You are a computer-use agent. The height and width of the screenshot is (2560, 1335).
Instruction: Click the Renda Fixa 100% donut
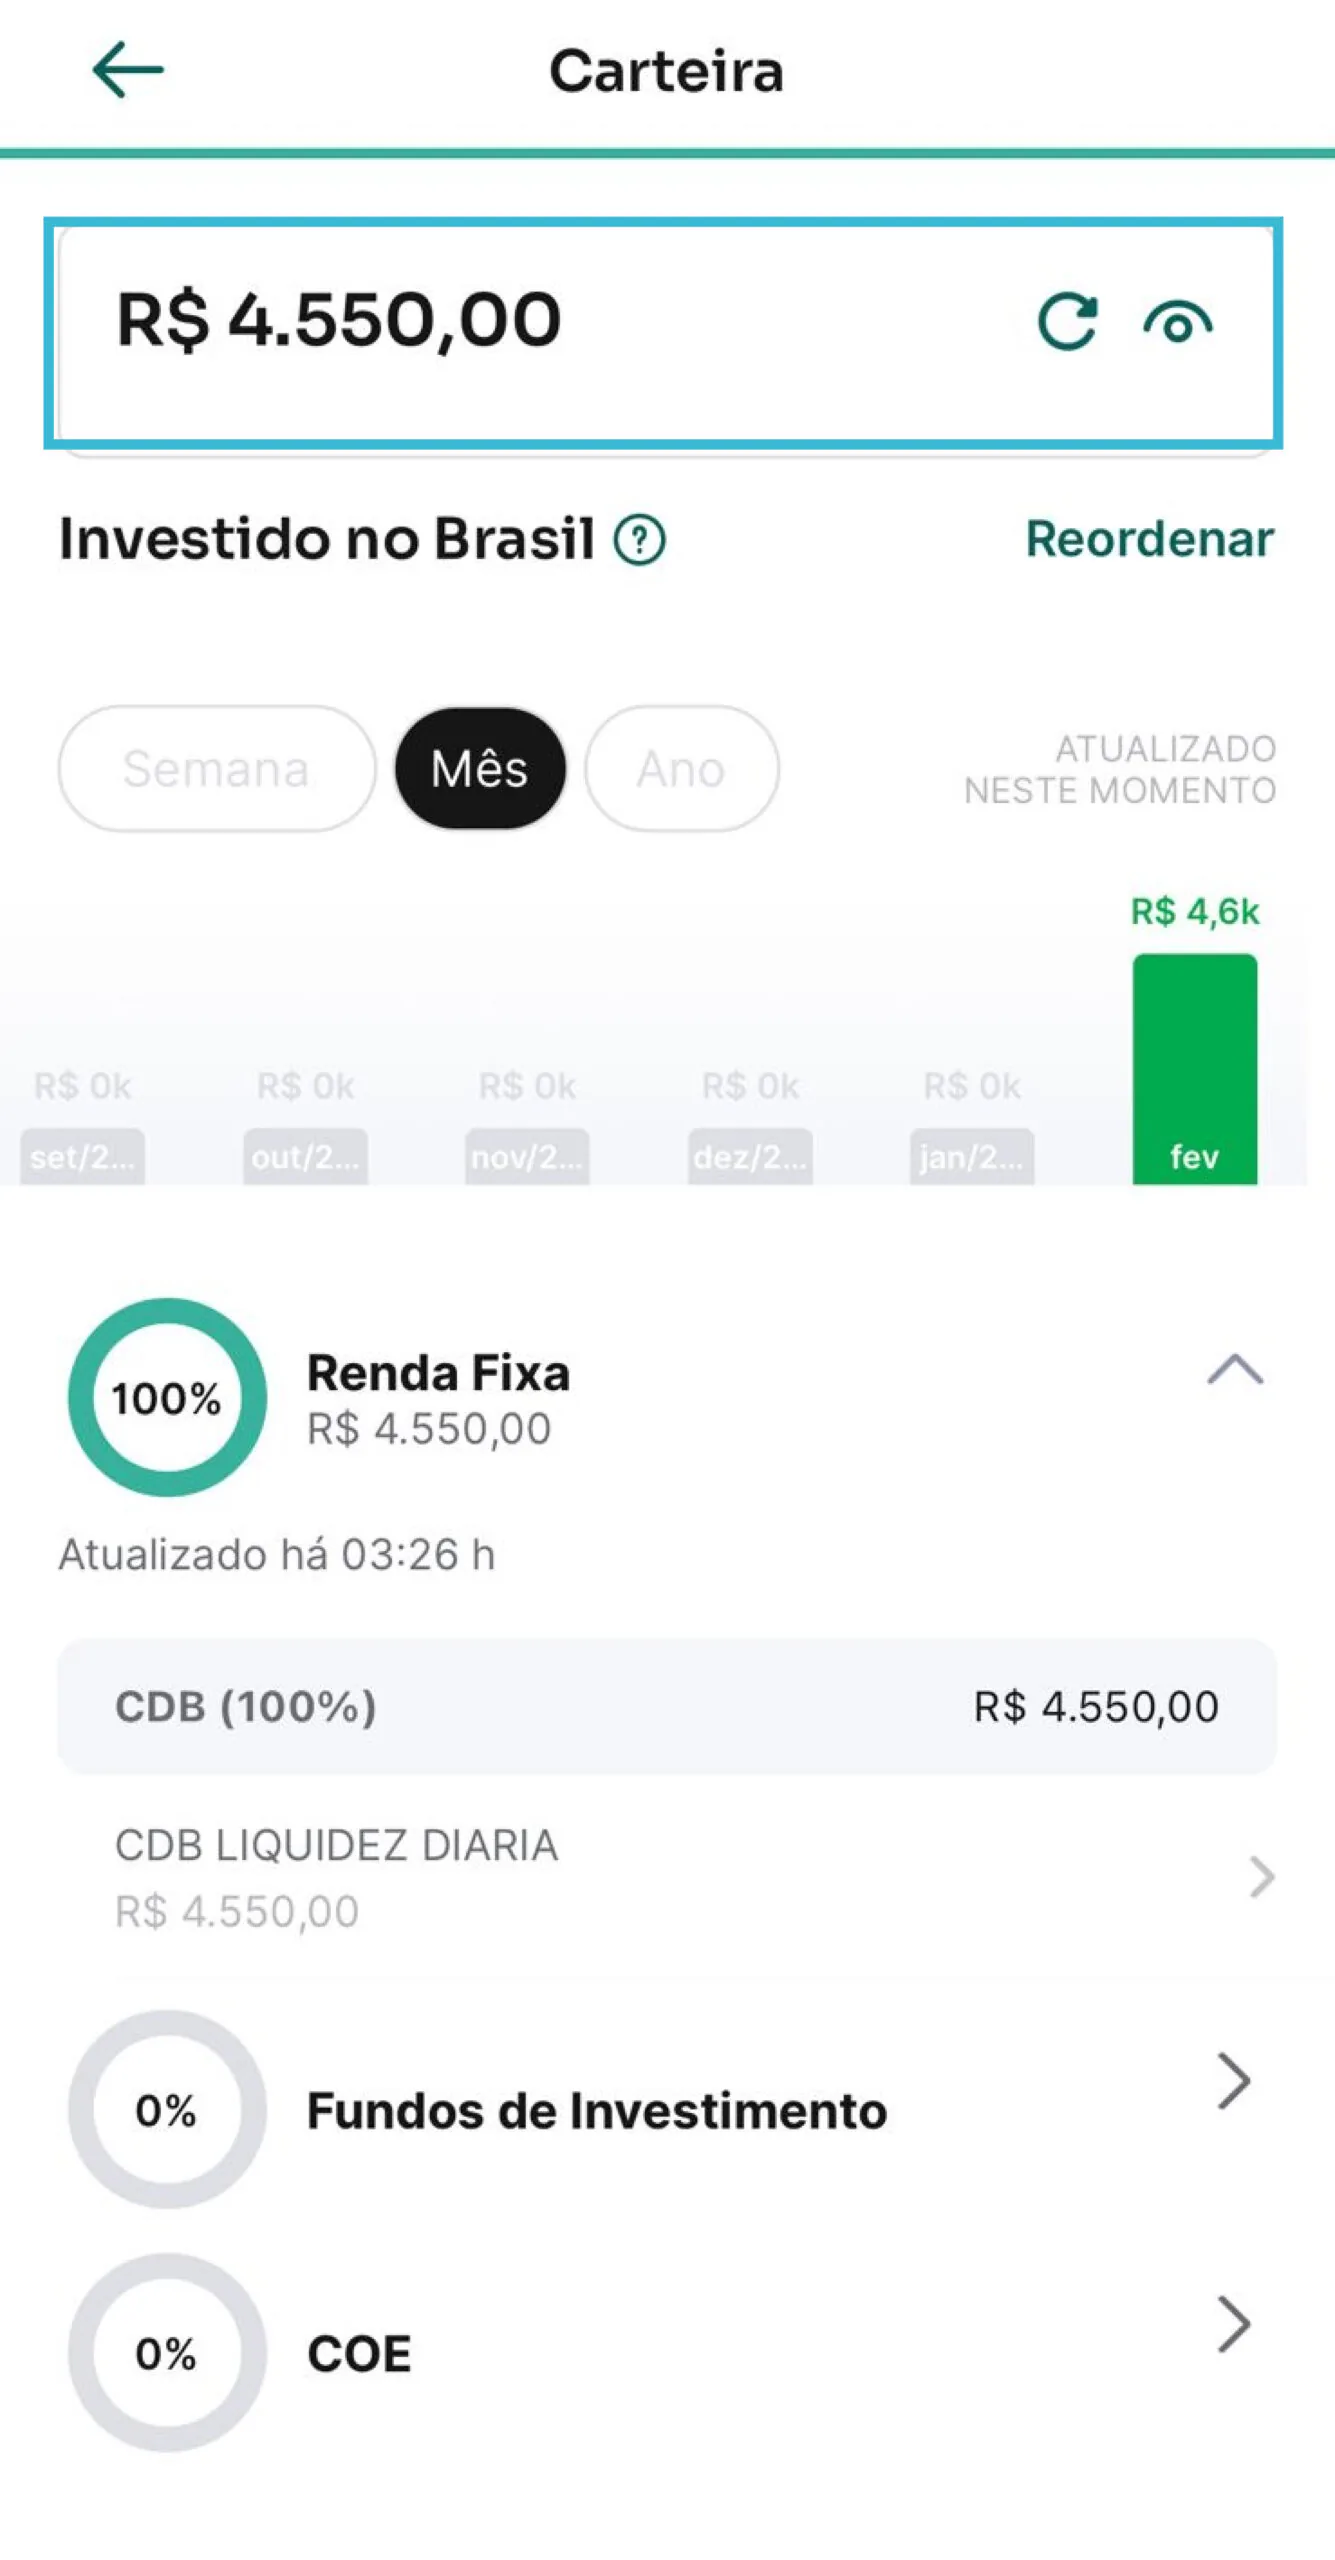[x=167, y=1396]
